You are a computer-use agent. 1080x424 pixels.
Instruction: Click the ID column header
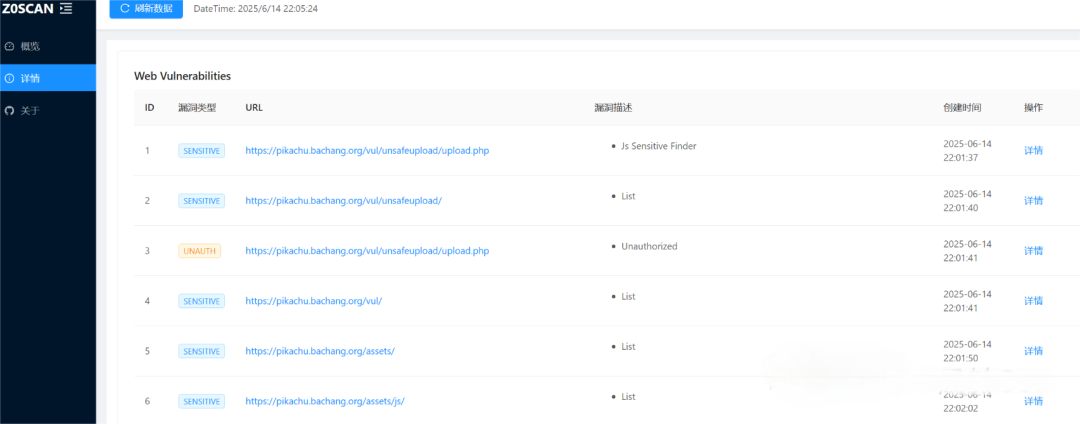pos(149,107)
